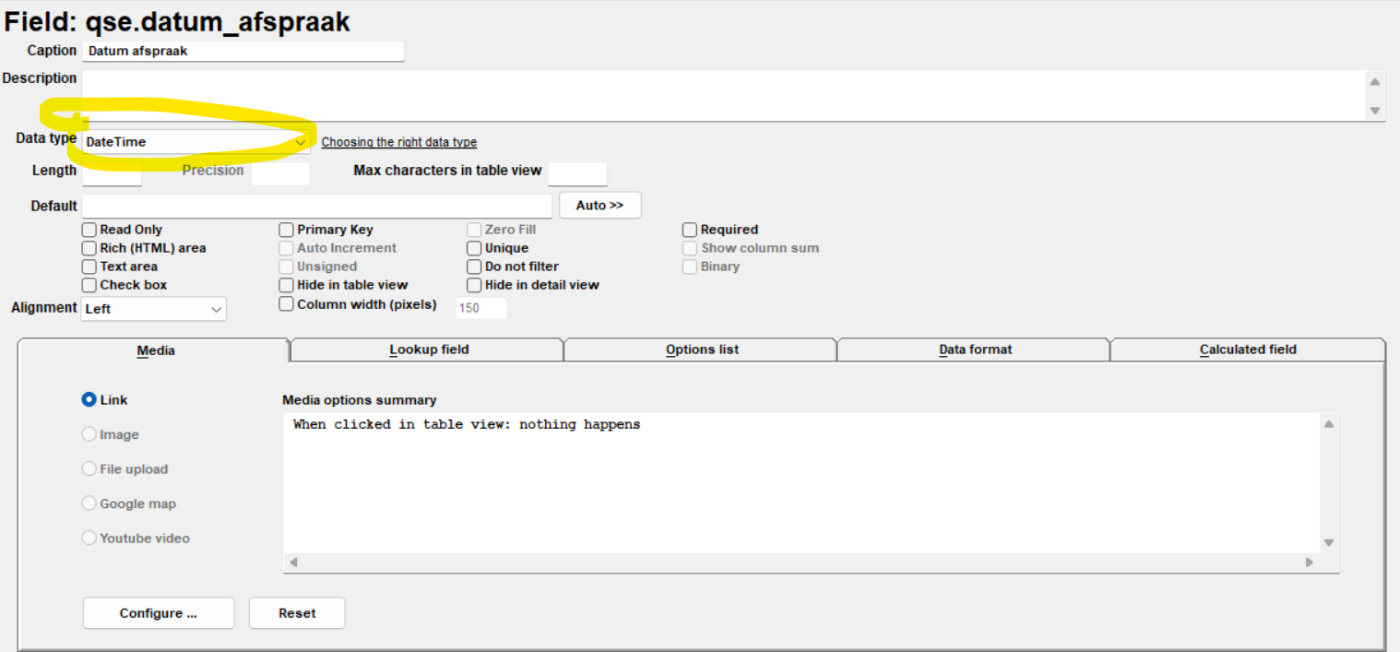Open the Alignment dropdown set to Left
This screenshot has height=652, width=1400.
[x=154, y=309]
